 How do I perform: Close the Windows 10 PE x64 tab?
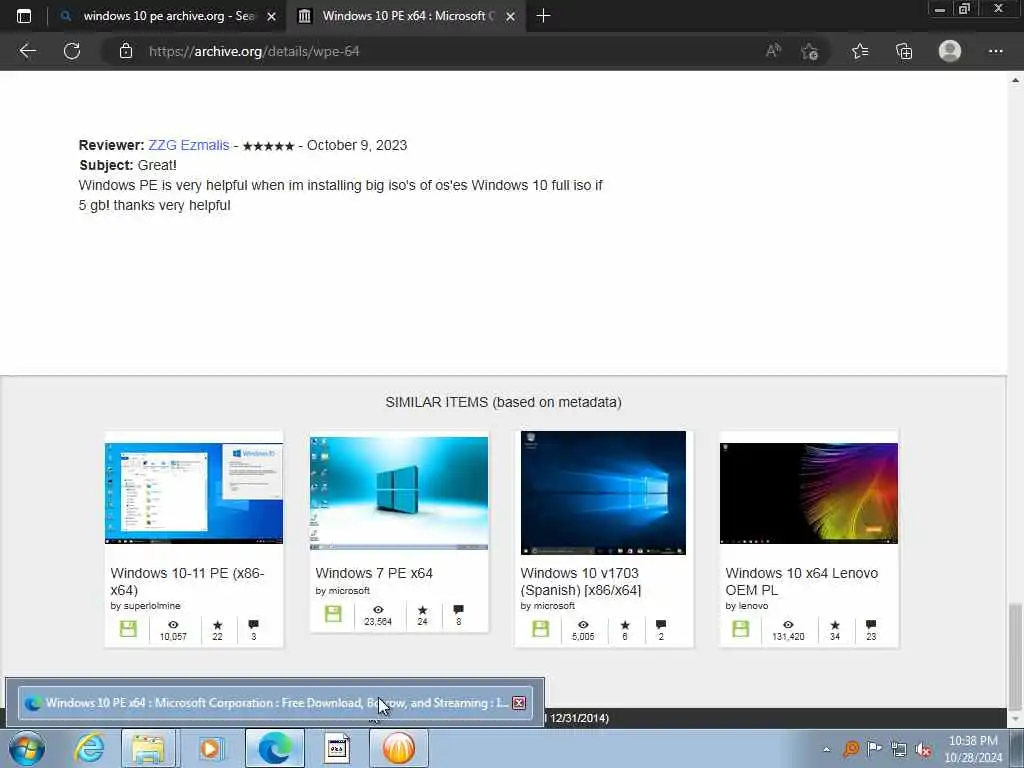511,16
